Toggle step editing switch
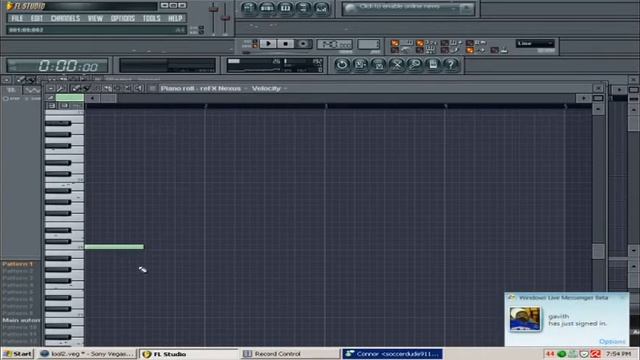The image size is (640, 360). (x=444, y=50)
